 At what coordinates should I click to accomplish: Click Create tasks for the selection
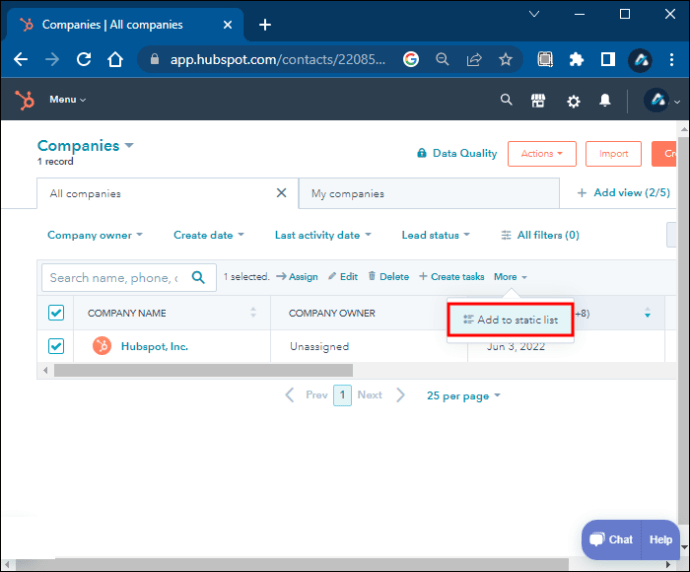(451, 277)
